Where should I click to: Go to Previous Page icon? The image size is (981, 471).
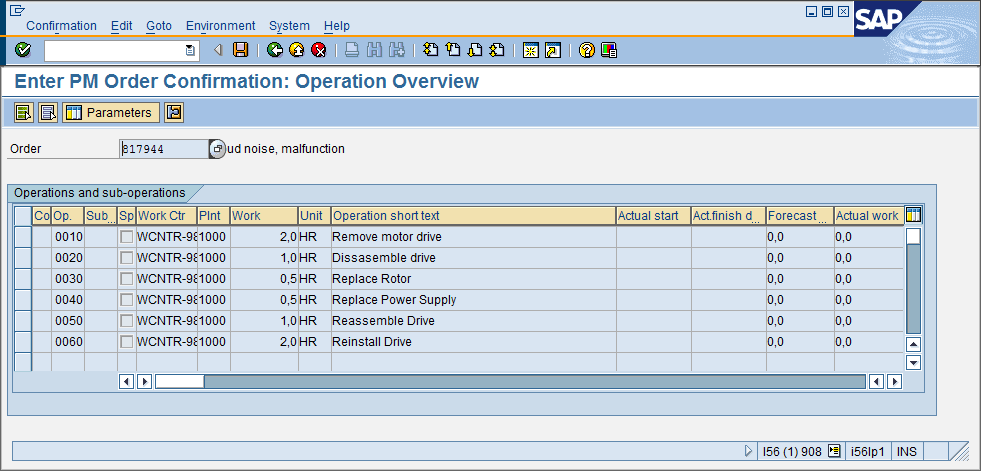point(452,50)
